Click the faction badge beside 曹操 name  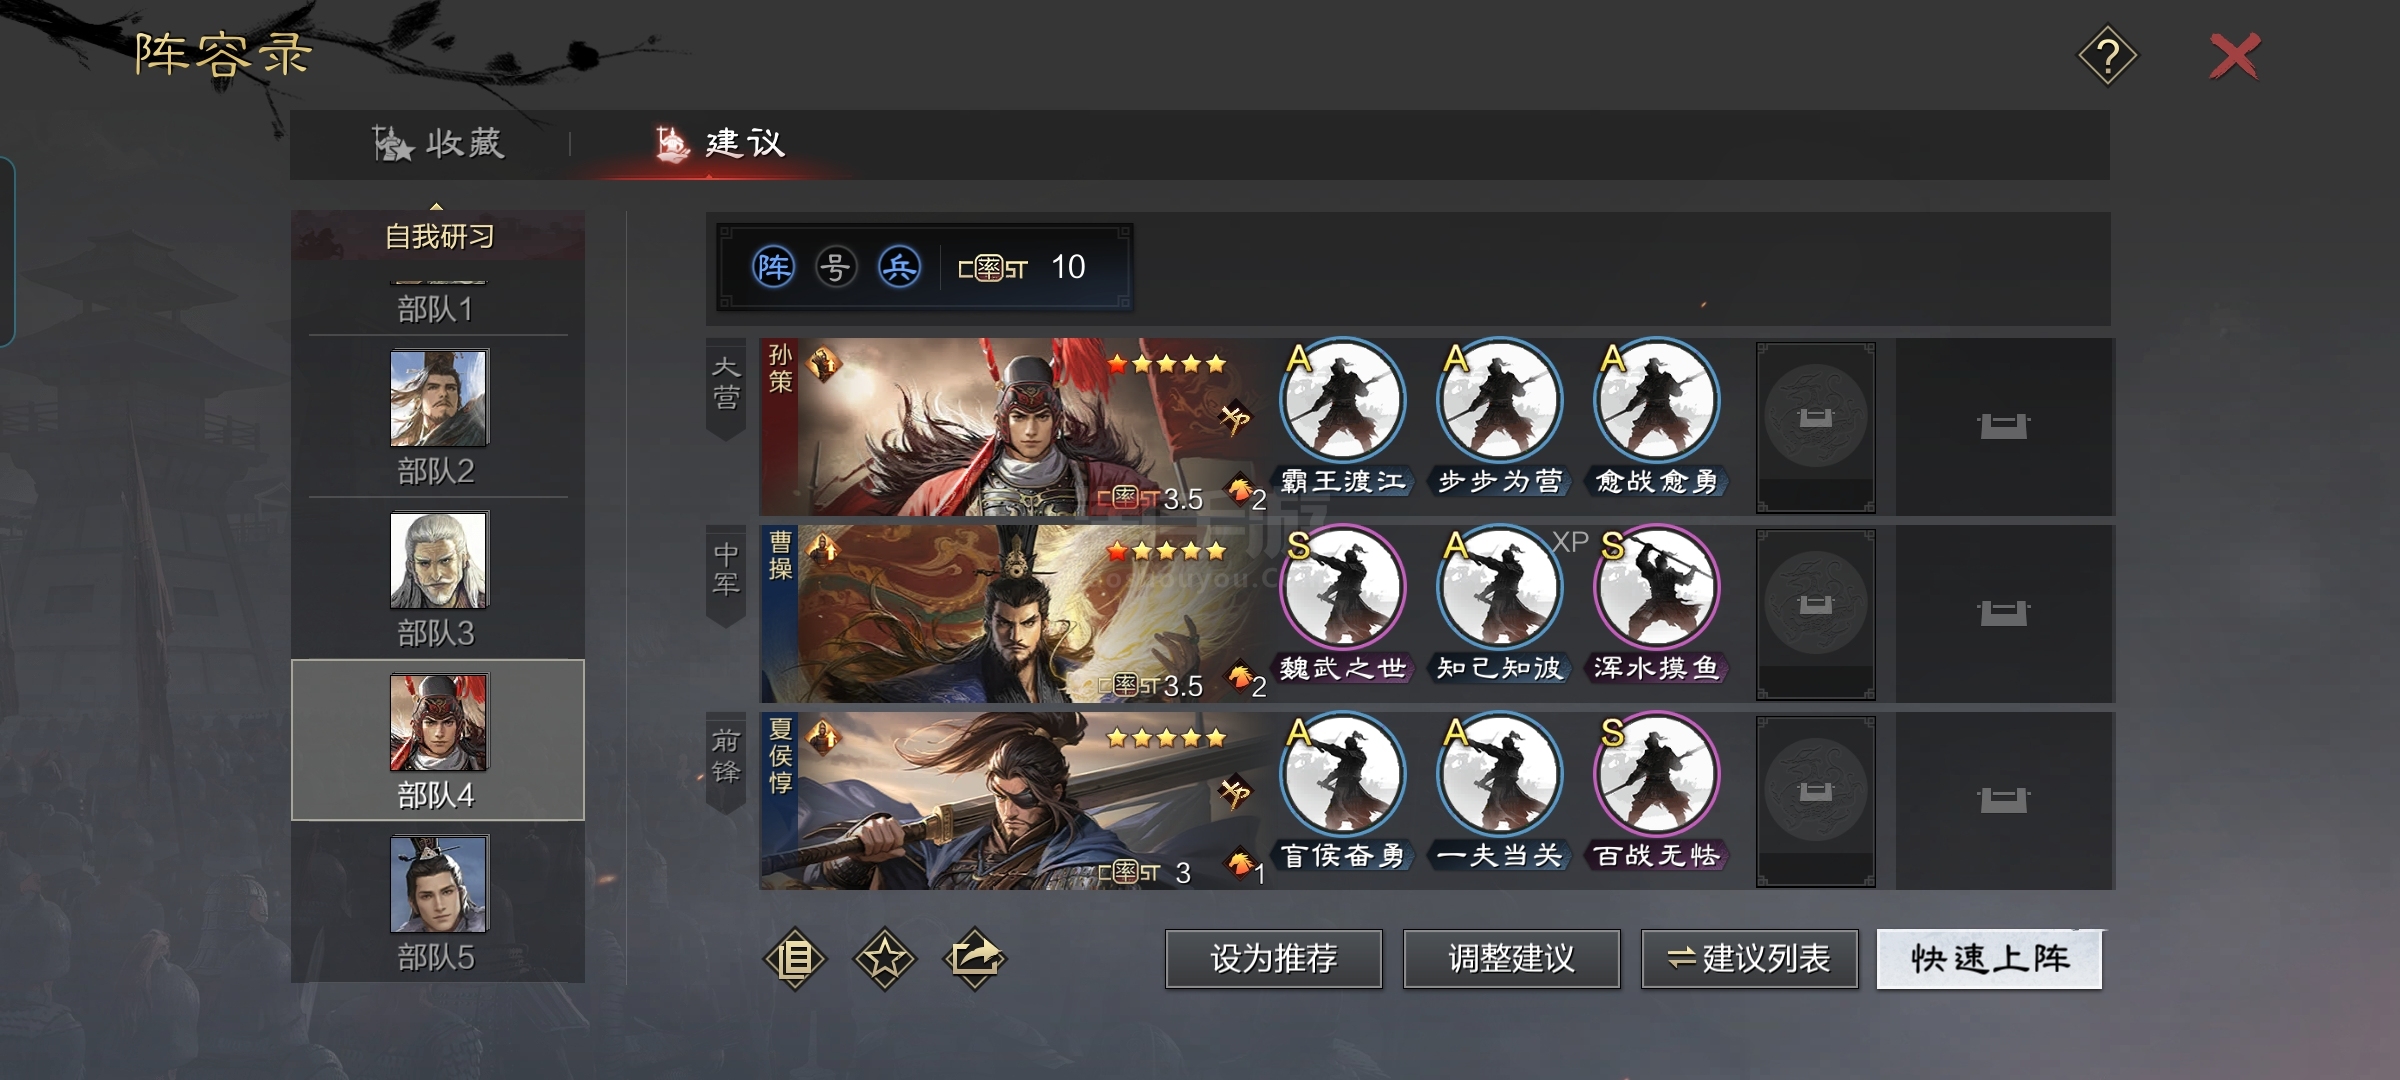(824, 550)
